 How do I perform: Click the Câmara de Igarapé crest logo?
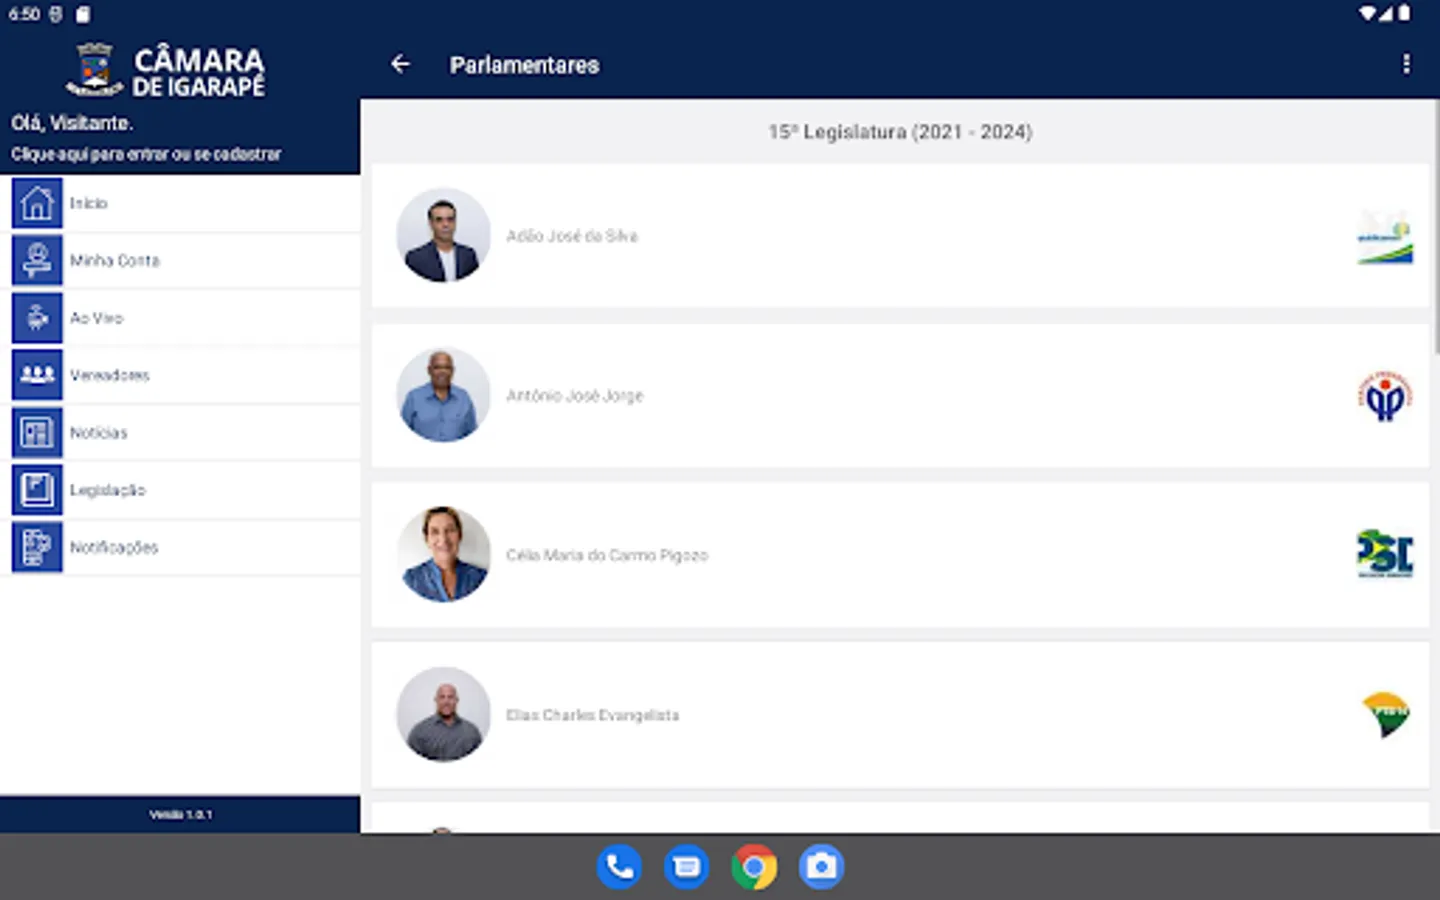pyautogui.click(x=94, y=69)
